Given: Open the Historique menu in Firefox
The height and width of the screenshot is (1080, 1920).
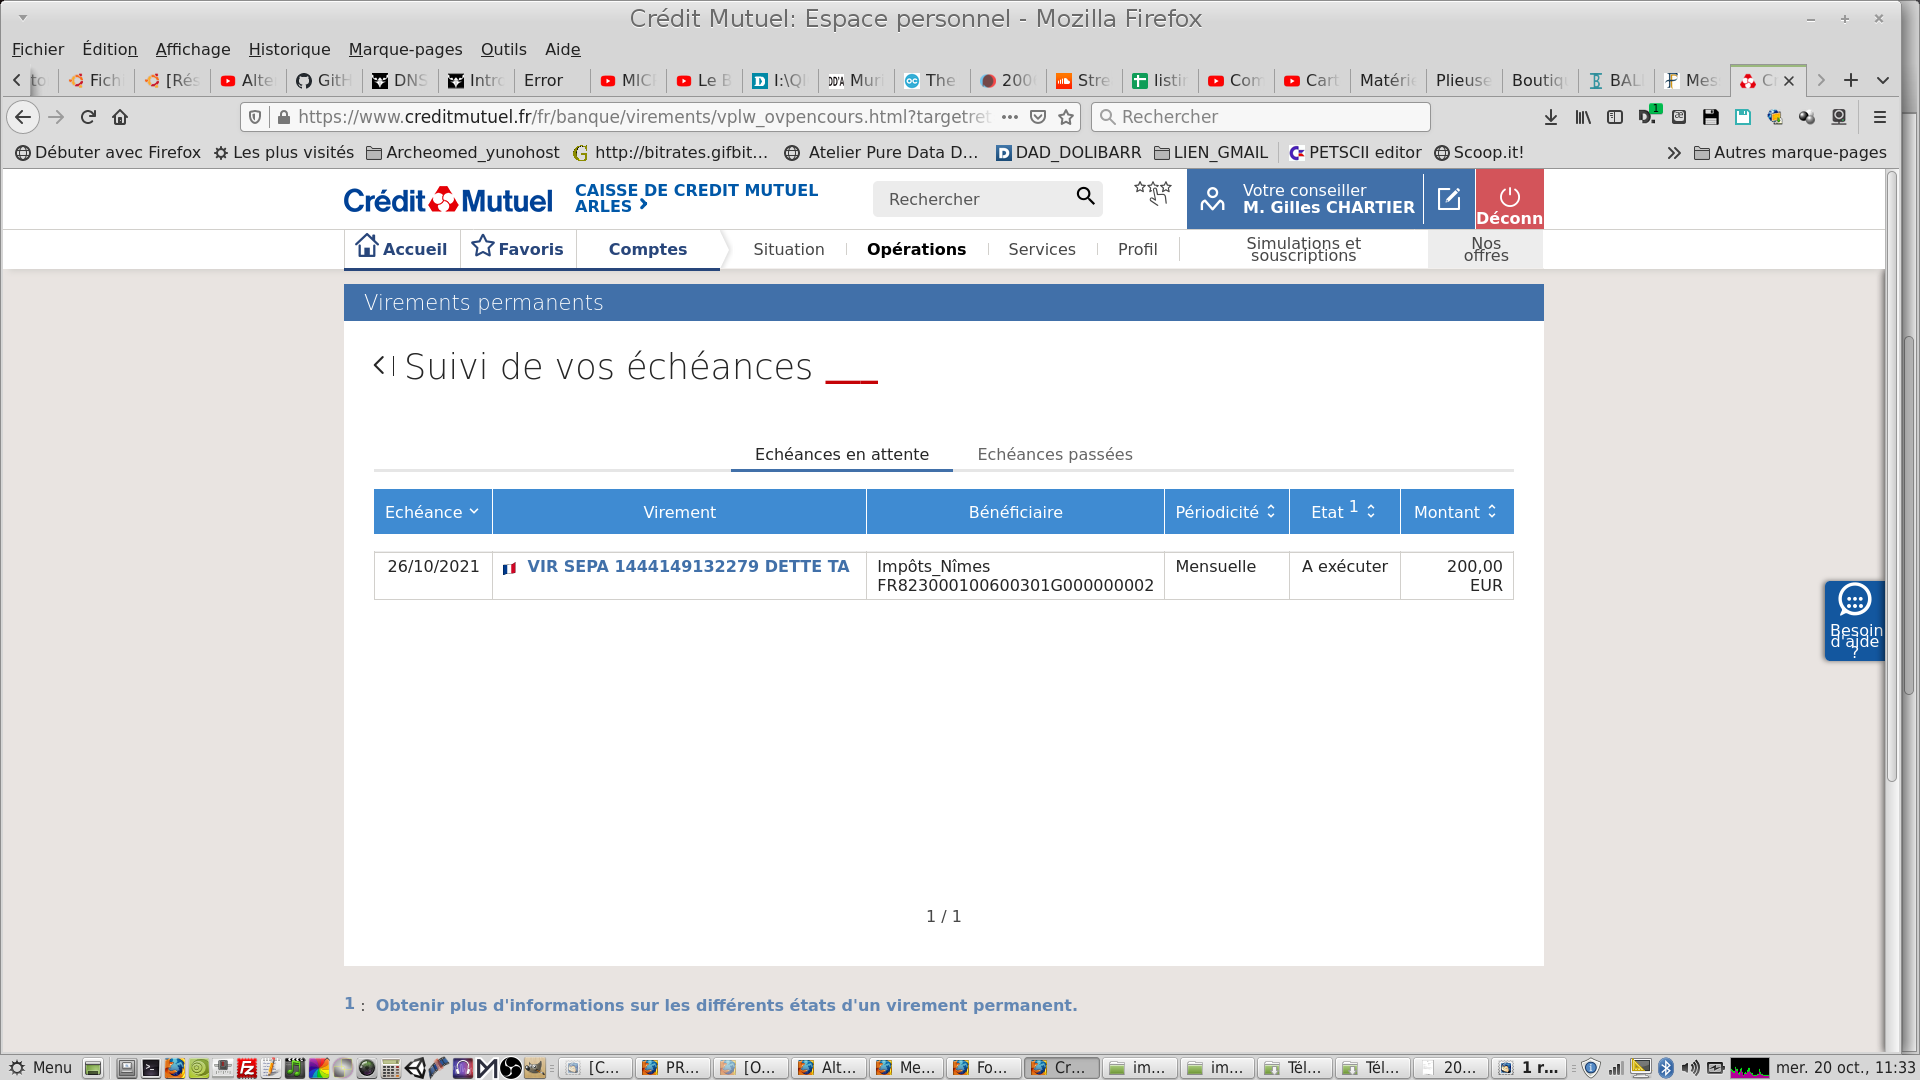Looking at the screenshot, I should [289, 49].
